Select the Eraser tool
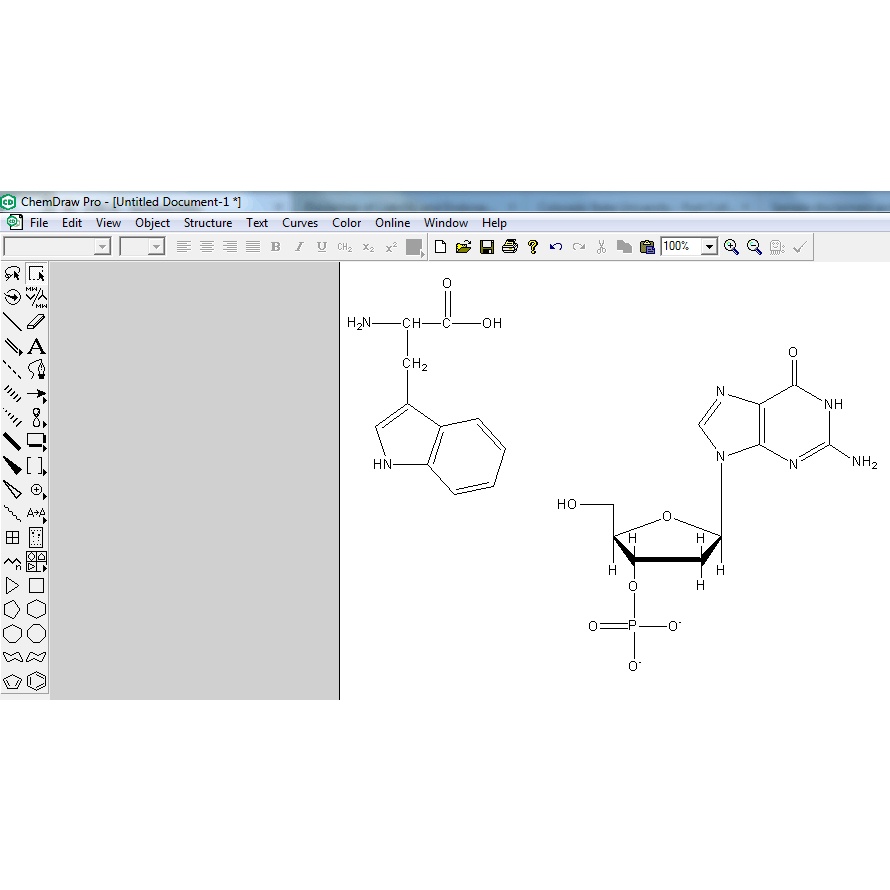This screenshot has height=890, width=890. point(36,322)
